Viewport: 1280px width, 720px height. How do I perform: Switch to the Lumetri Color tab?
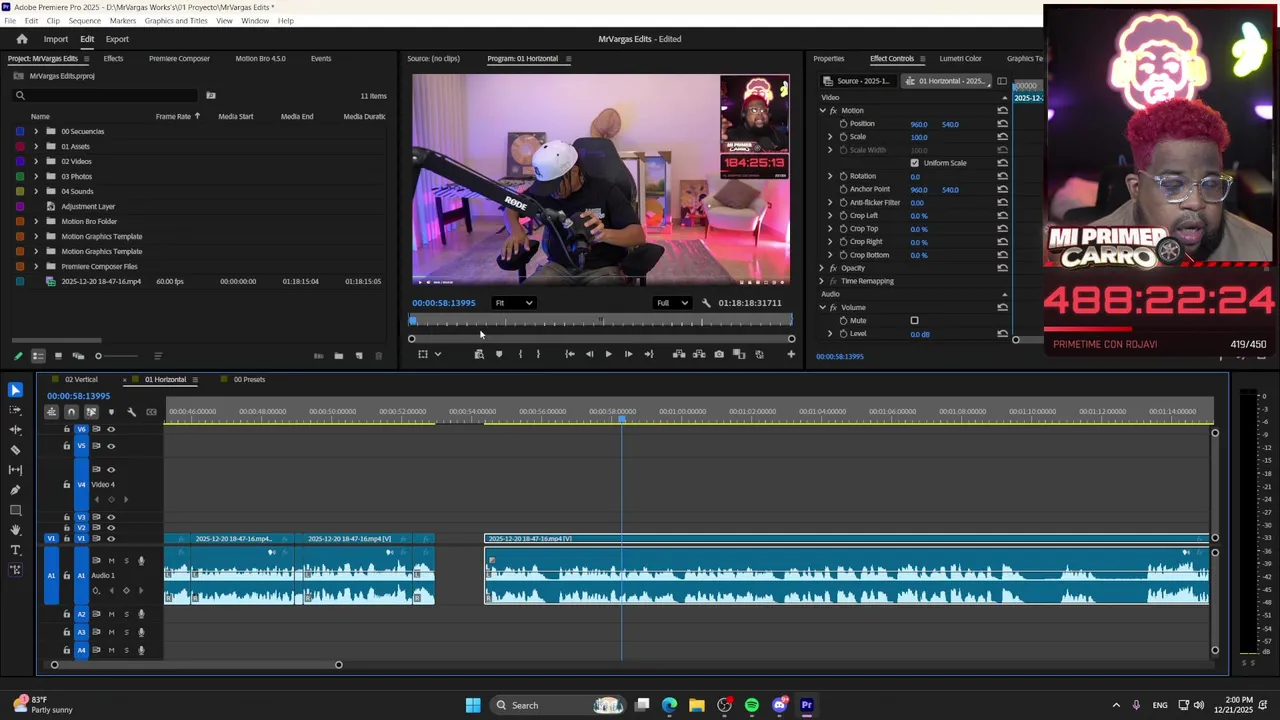click(960, 58)
